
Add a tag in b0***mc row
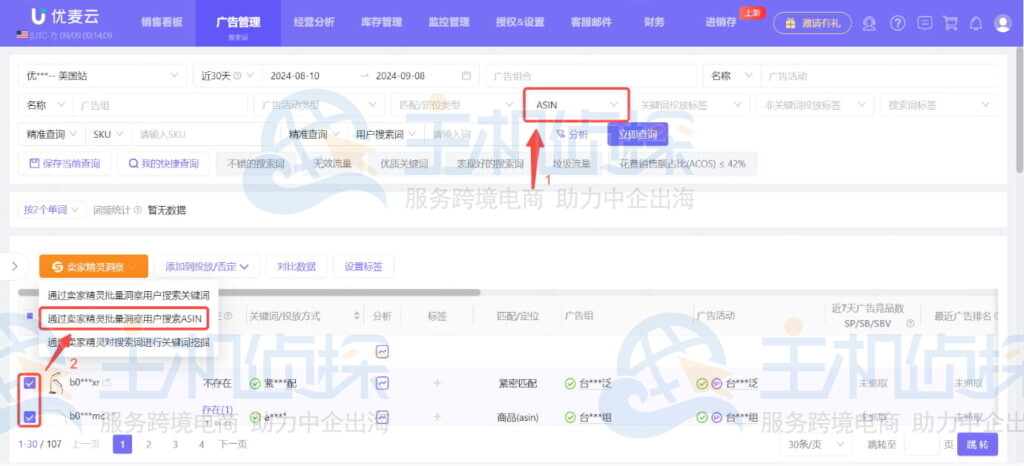point(437,416)
